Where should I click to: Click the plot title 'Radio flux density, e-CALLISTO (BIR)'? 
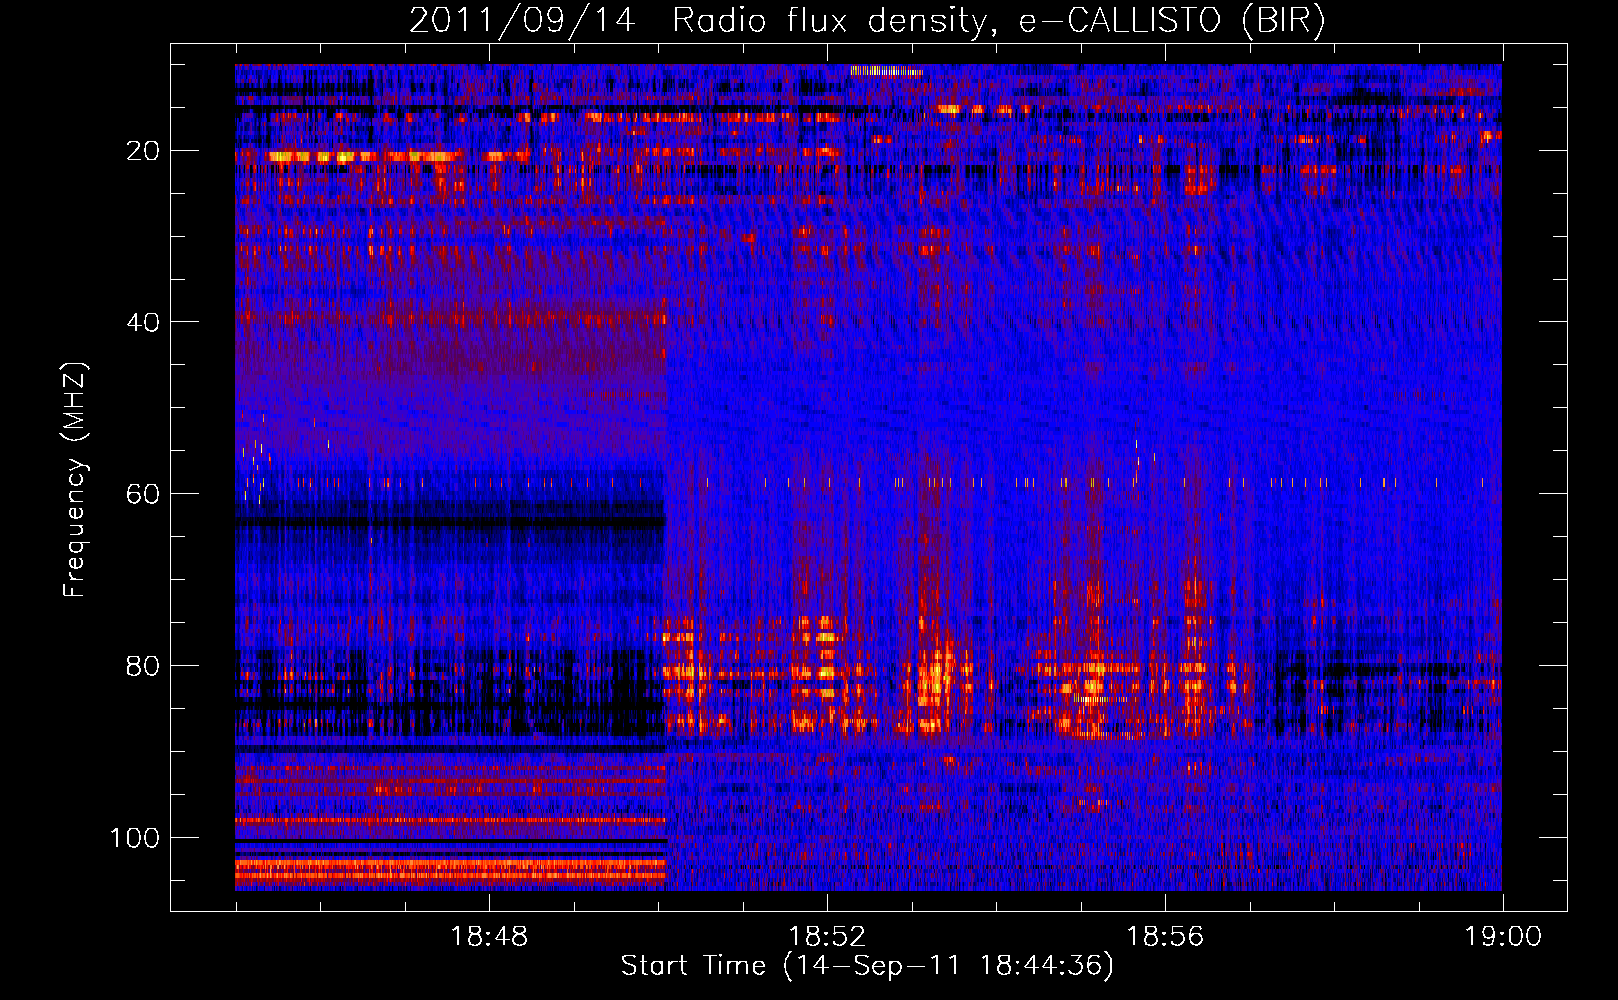click(x=998, y=21)
